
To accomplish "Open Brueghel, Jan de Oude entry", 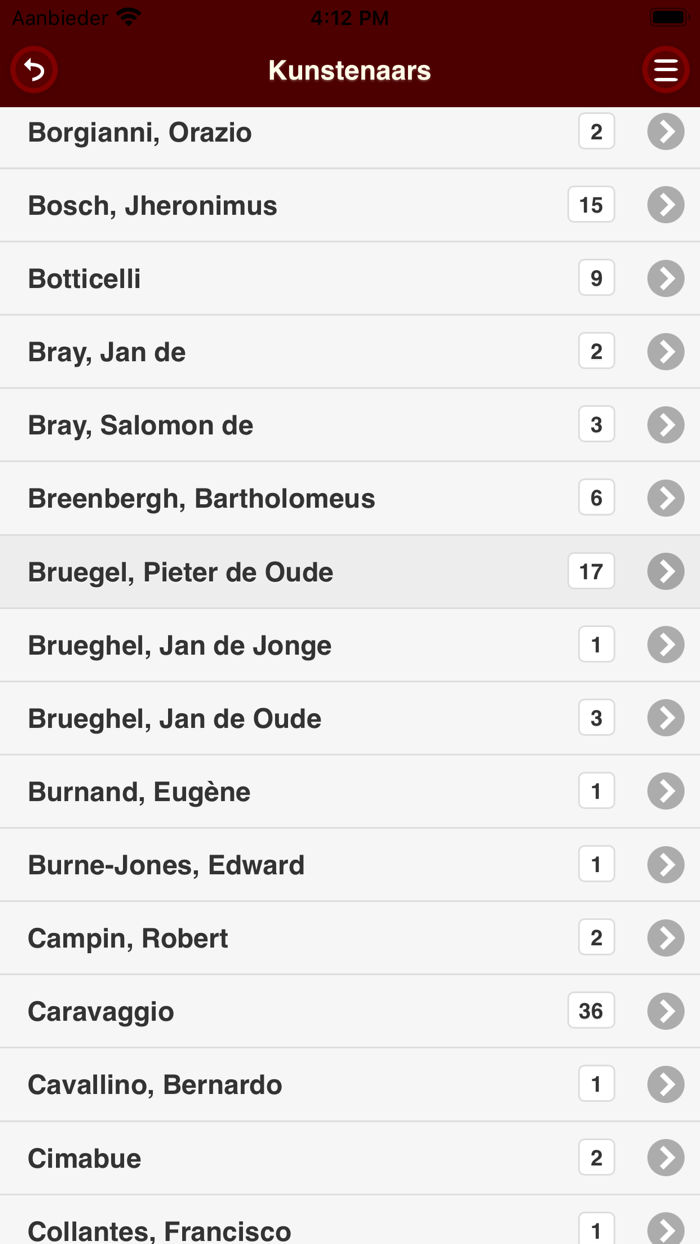I will [x=174, y=718].
